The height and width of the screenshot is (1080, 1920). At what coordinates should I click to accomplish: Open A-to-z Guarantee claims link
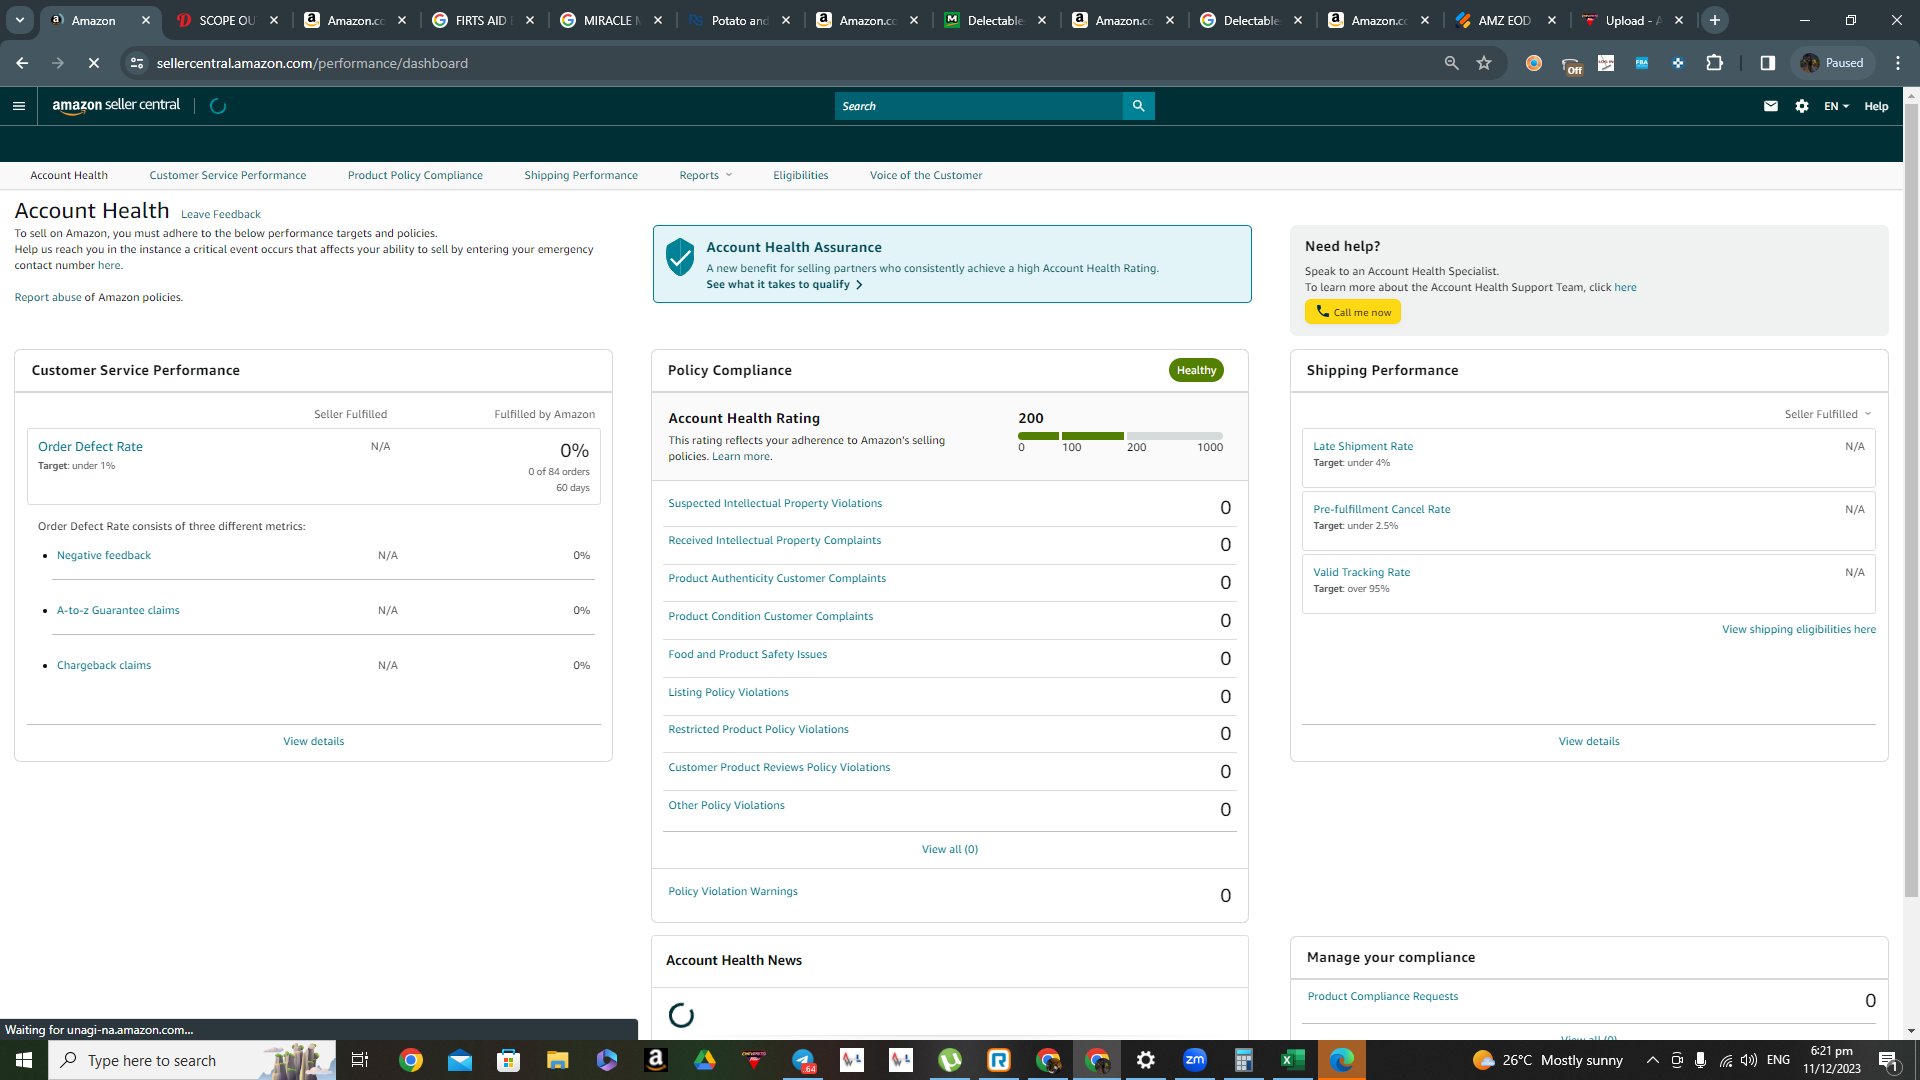(118, 611)
